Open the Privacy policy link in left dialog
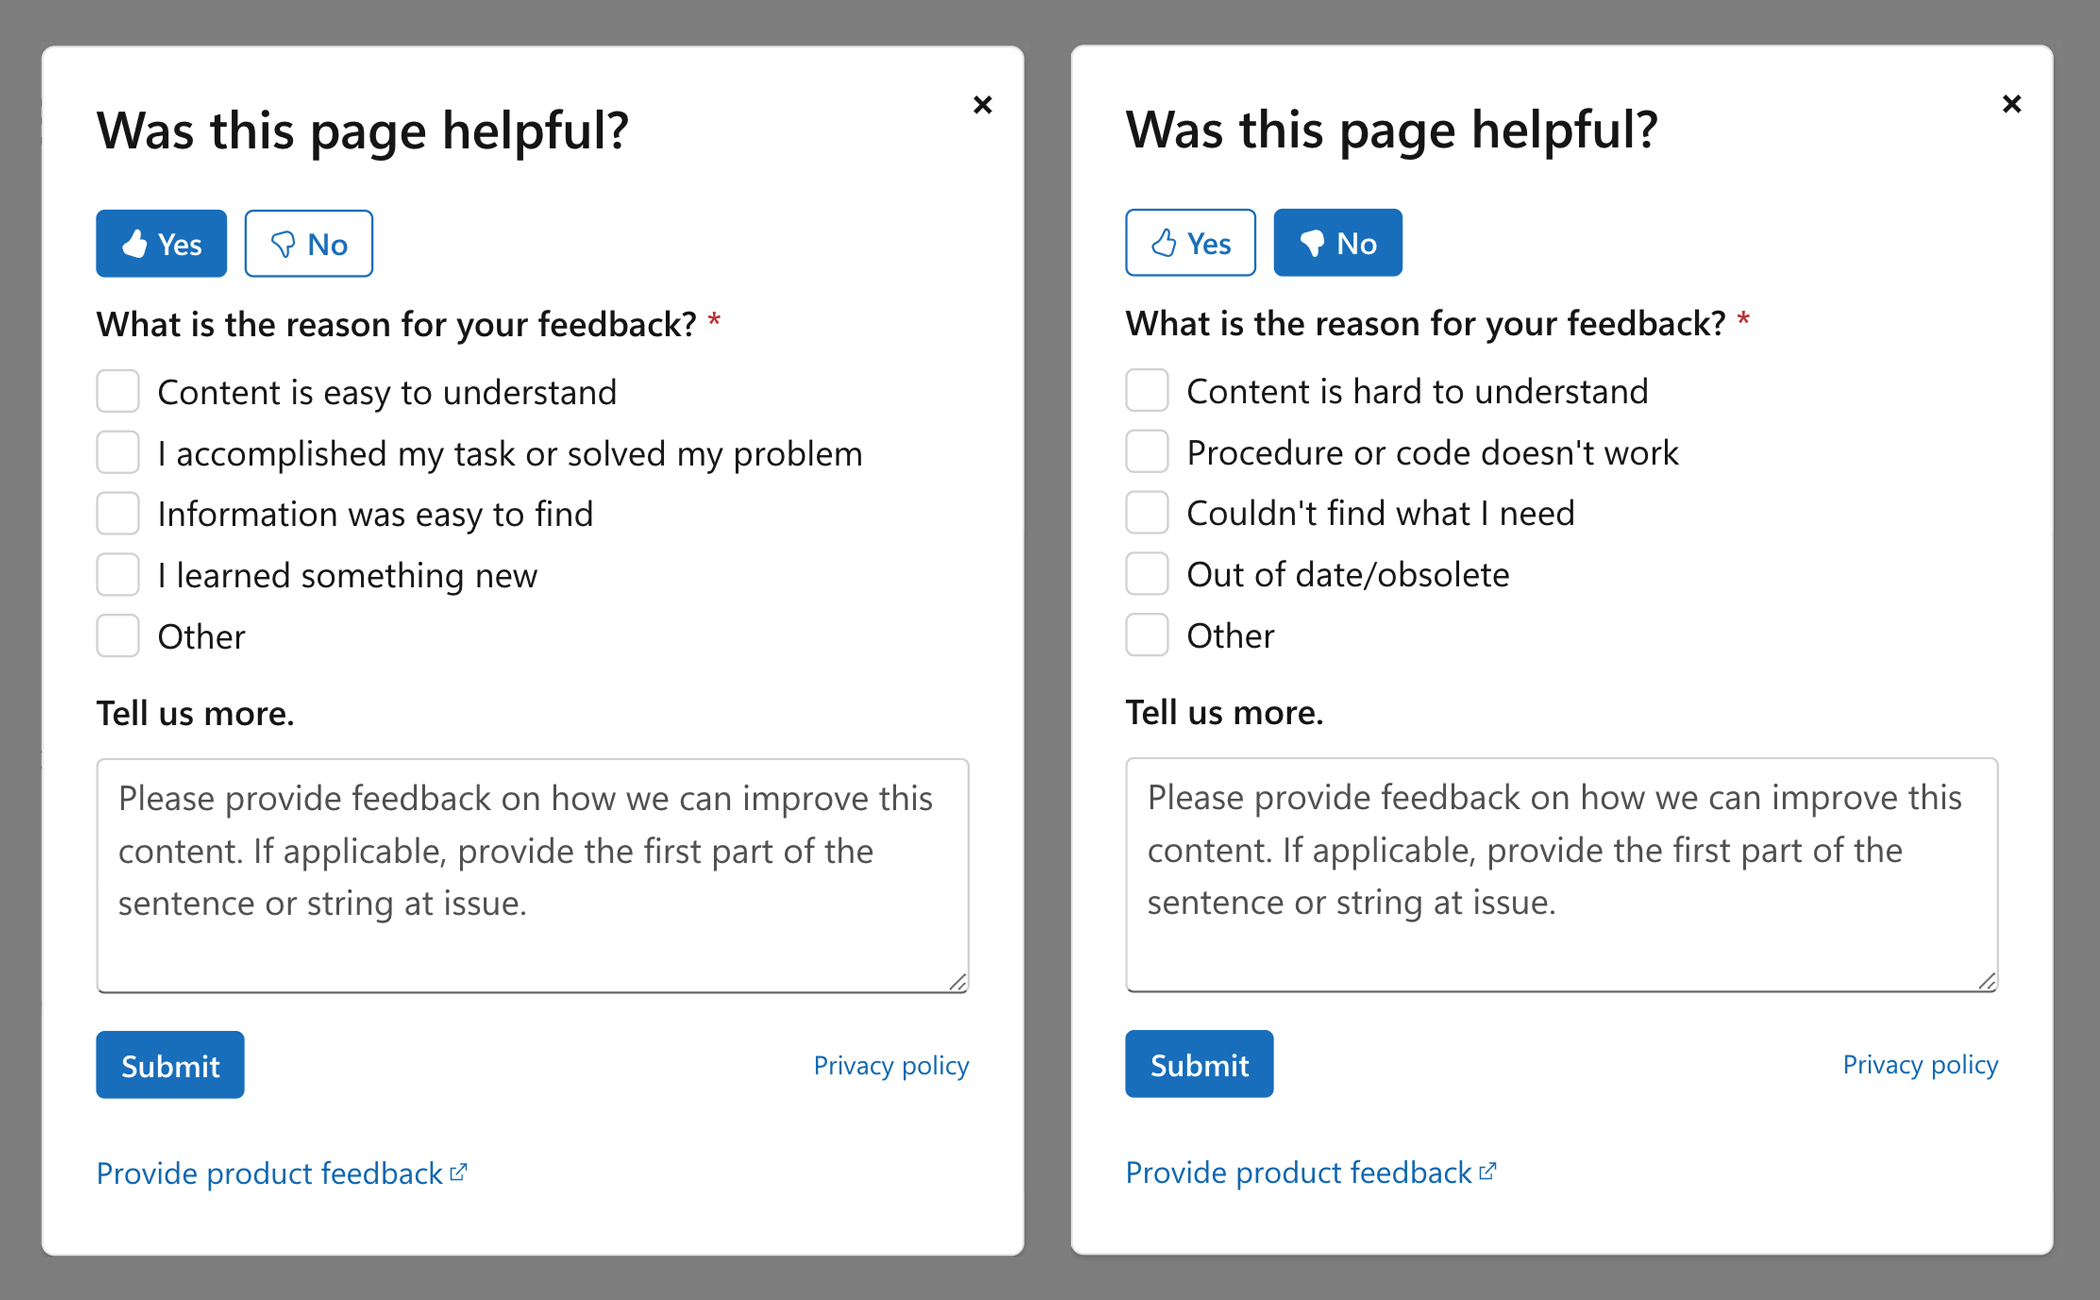The height and width of the screenshot is (1300, 2100). click(x=891, y=1065)
